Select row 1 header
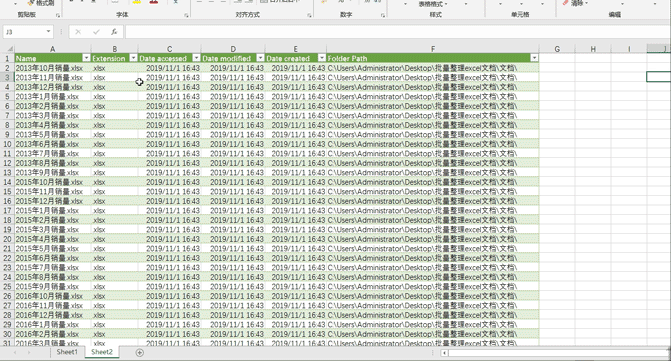 click(x=7, y=58)
